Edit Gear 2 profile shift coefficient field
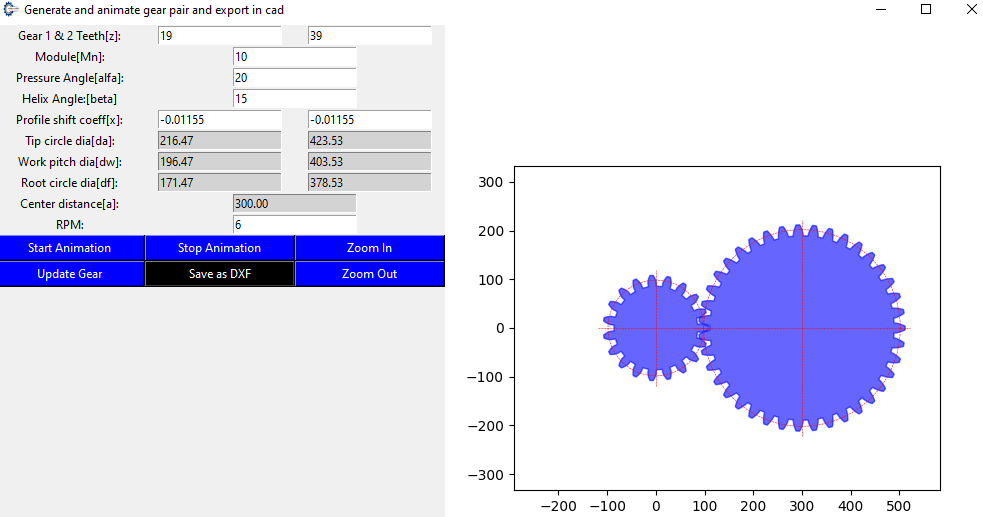This screenshot has width=983, height=517. (369, 120)
